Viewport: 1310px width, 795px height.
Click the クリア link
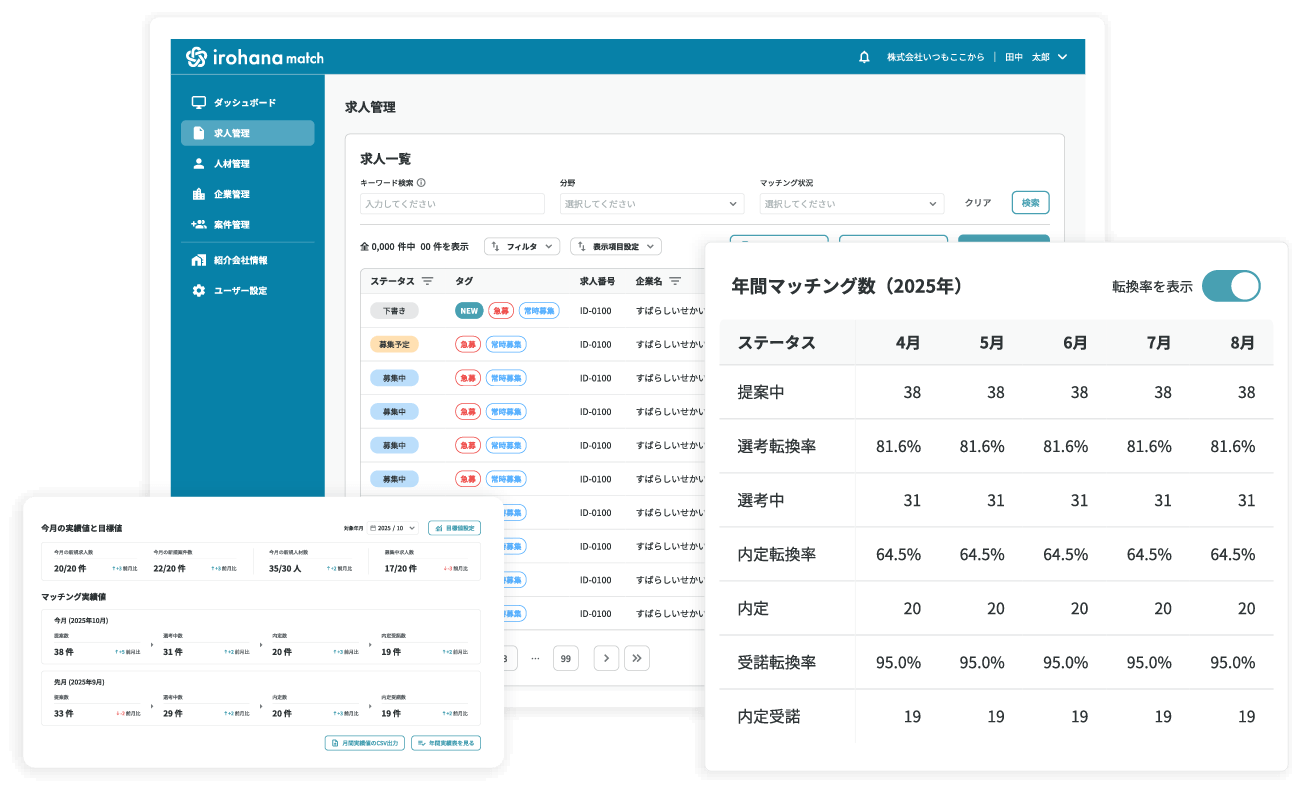point(977,203)
